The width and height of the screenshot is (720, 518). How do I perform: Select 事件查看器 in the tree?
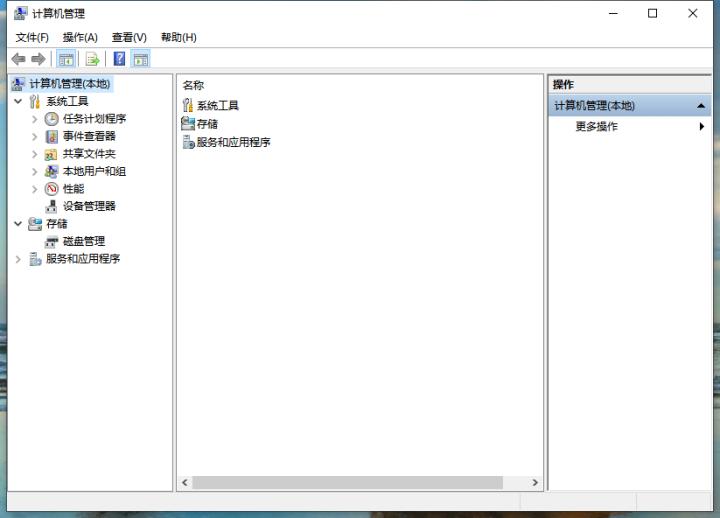(89, 136)
